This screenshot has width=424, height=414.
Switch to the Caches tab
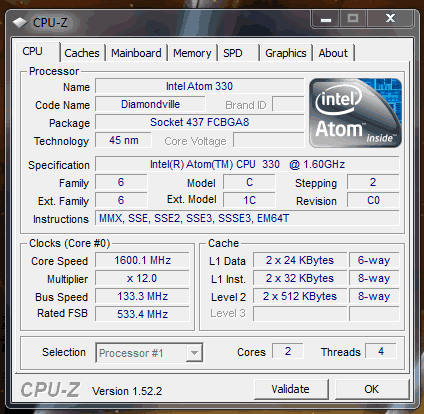click(82, 53)
